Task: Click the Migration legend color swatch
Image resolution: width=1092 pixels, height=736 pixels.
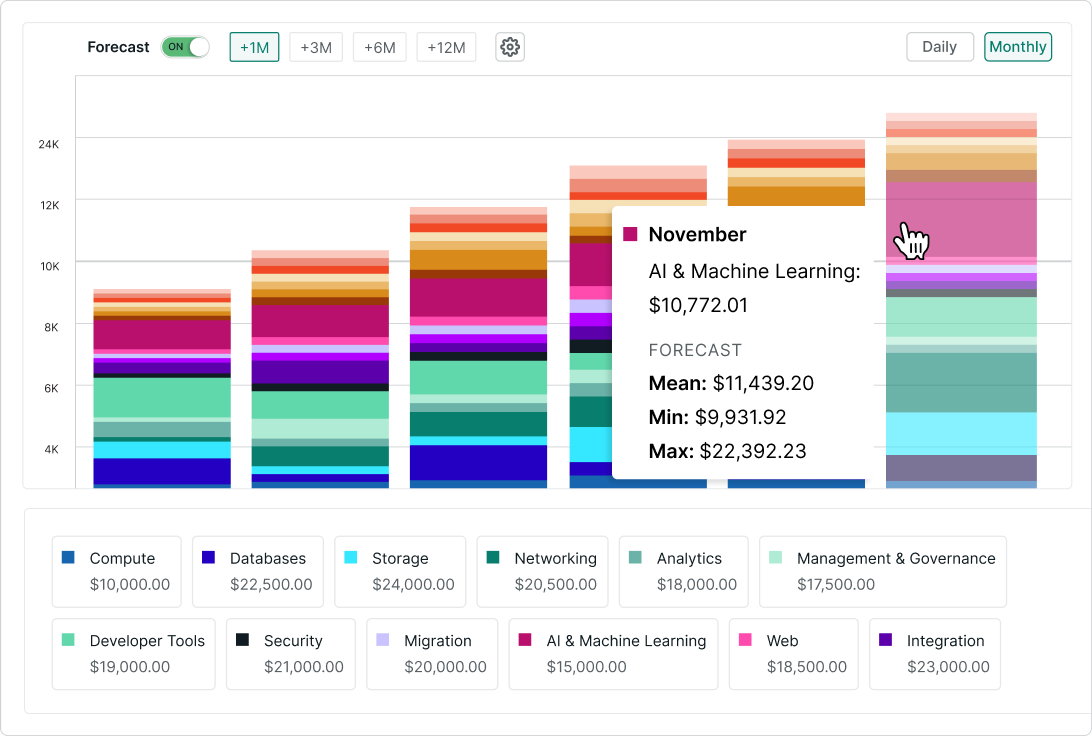Action: point(382,639)
